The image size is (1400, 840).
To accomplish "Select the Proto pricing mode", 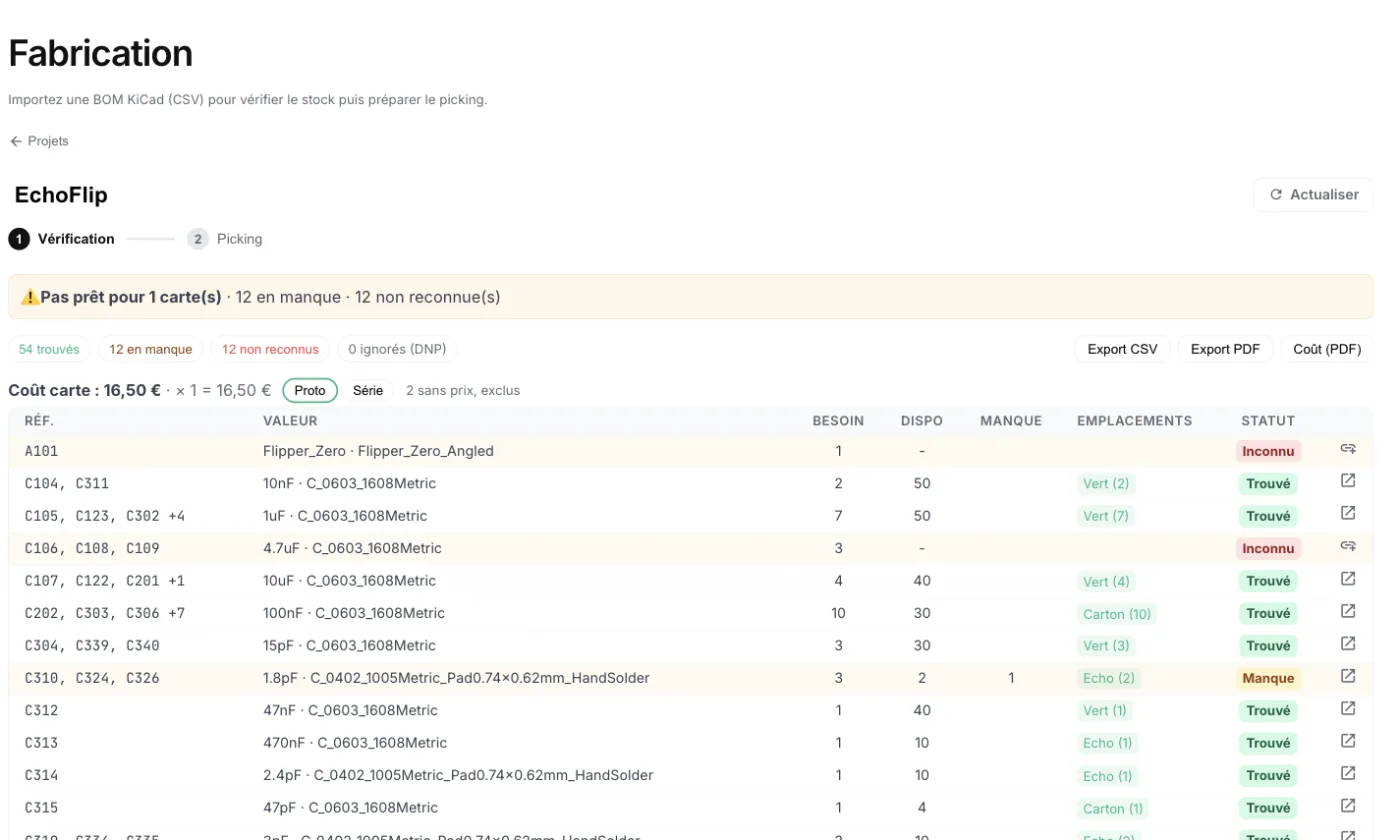I will (310, 390).
